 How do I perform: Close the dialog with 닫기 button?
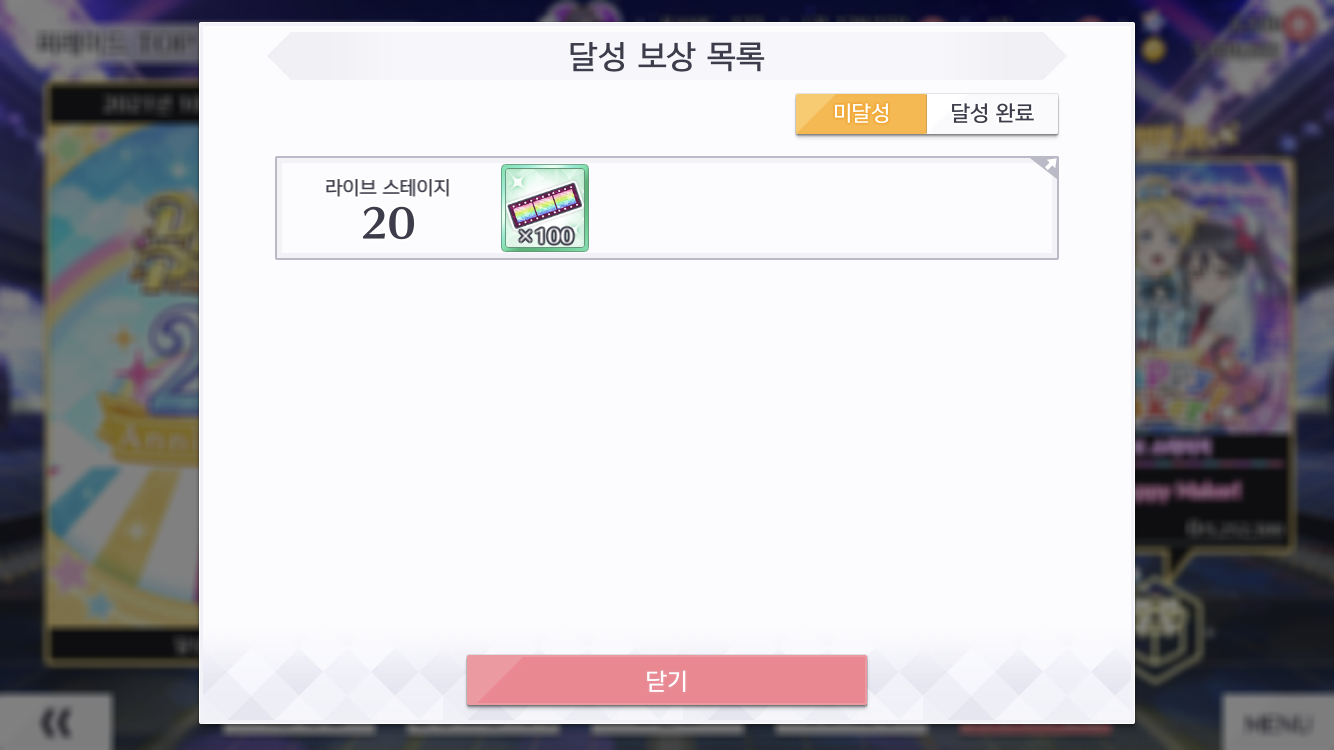[x=667, y=681]
